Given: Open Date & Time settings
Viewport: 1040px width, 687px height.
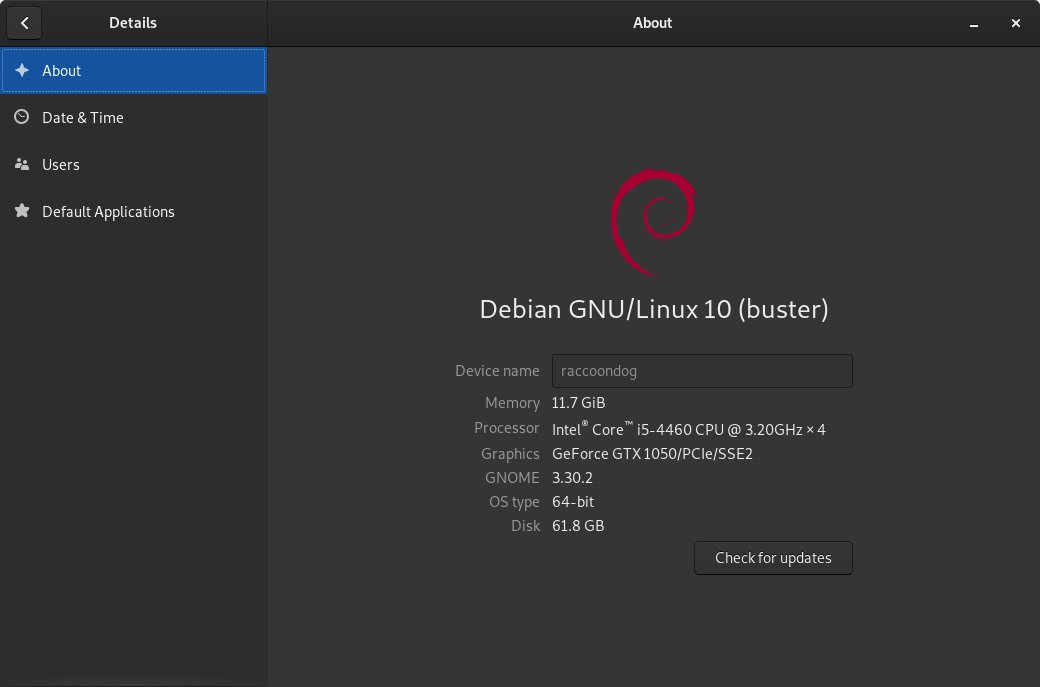Looking at the screenshot, I should tap(83, 117).
